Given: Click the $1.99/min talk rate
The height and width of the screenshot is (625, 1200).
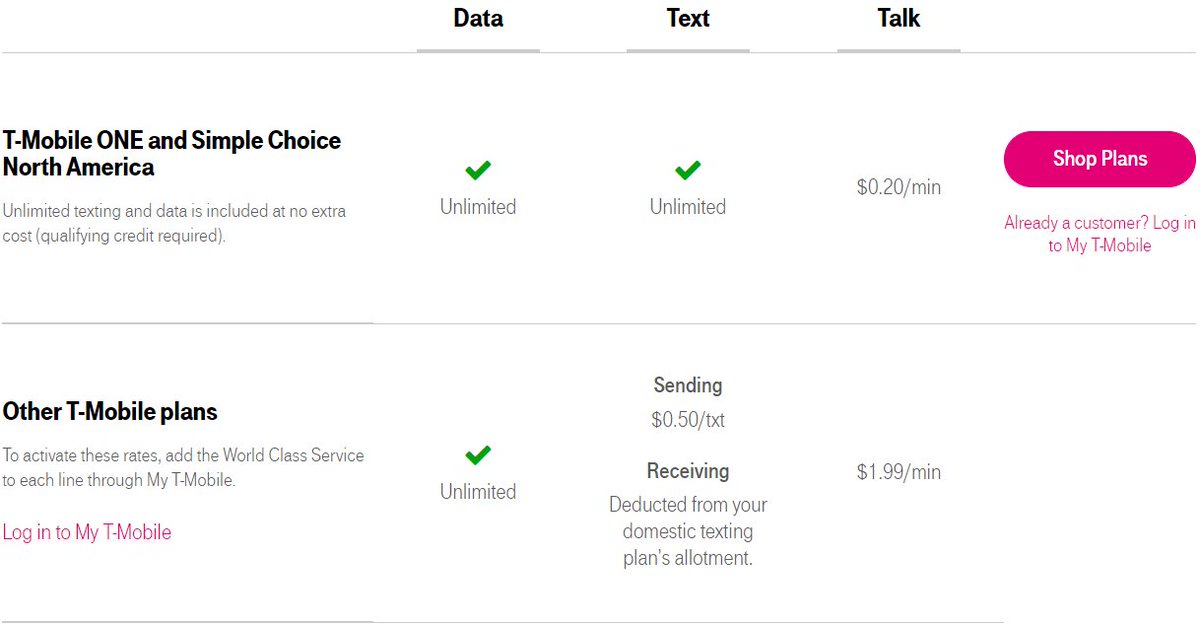Looking at the screenshot, I should (x=898, y=472).
